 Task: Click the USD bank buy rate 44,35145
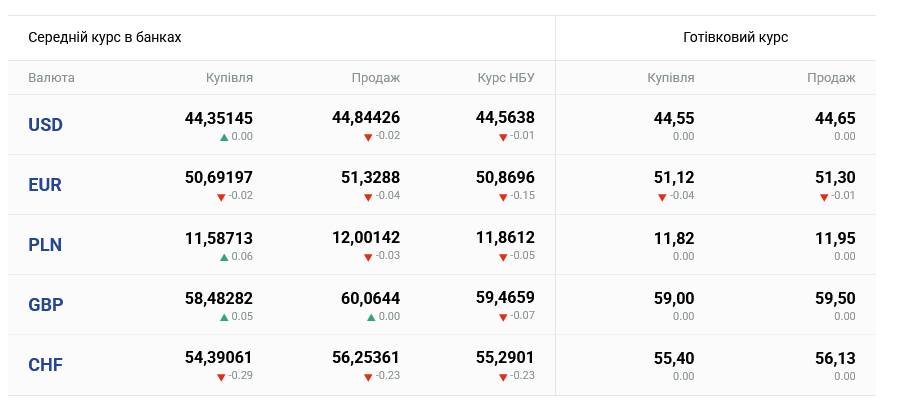coord(218,118)
